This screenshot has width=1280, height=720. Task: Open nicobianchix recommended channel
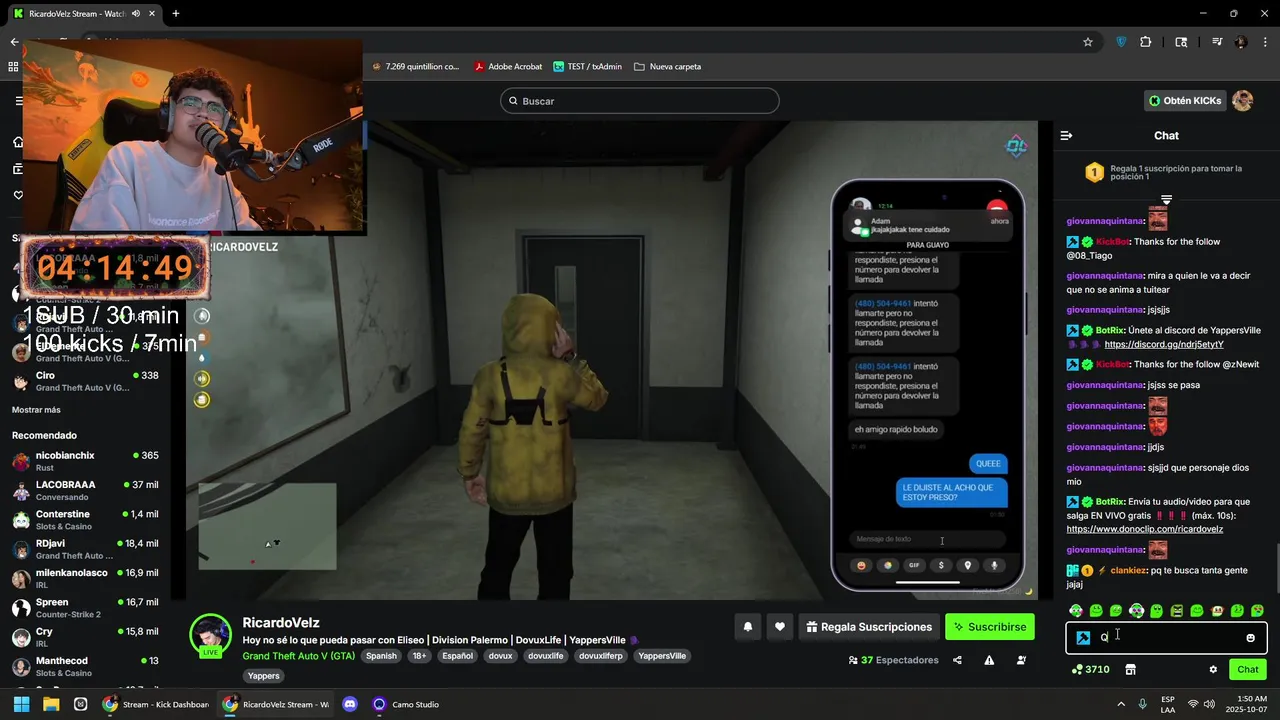pos(85,461)
